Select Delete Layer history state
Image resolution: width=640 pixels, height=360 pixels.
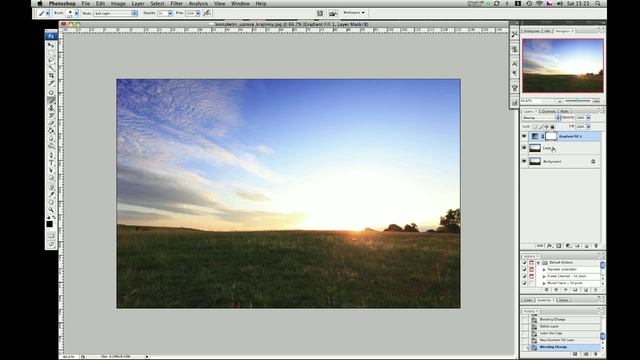[565, 326]
